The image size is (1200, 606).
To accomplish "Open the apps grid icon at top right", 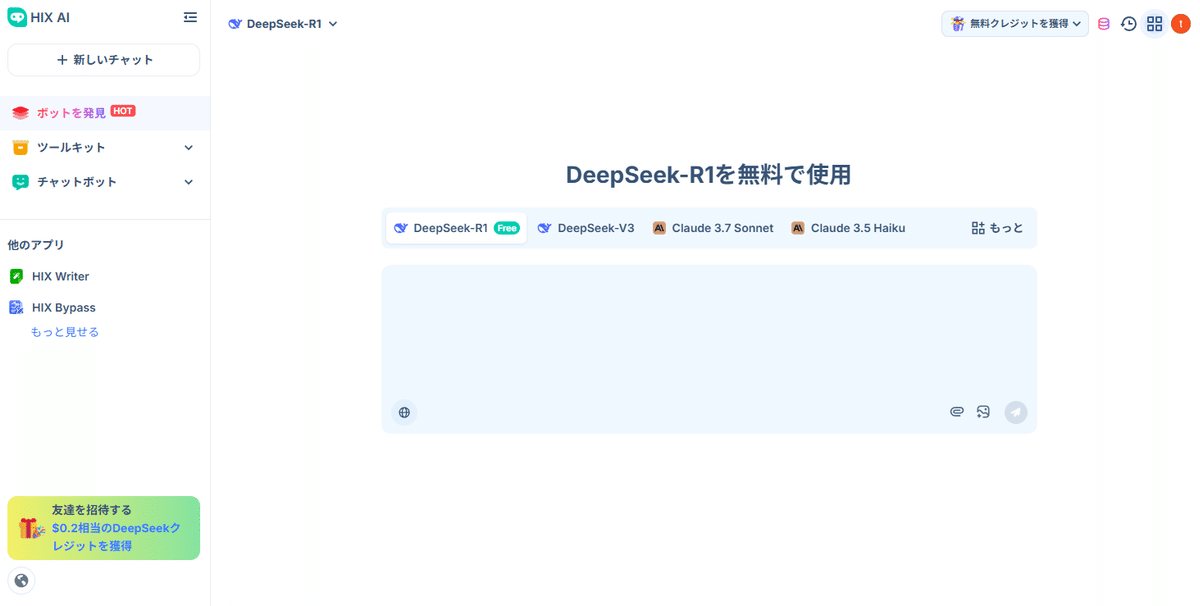I will coord(1154,23).
